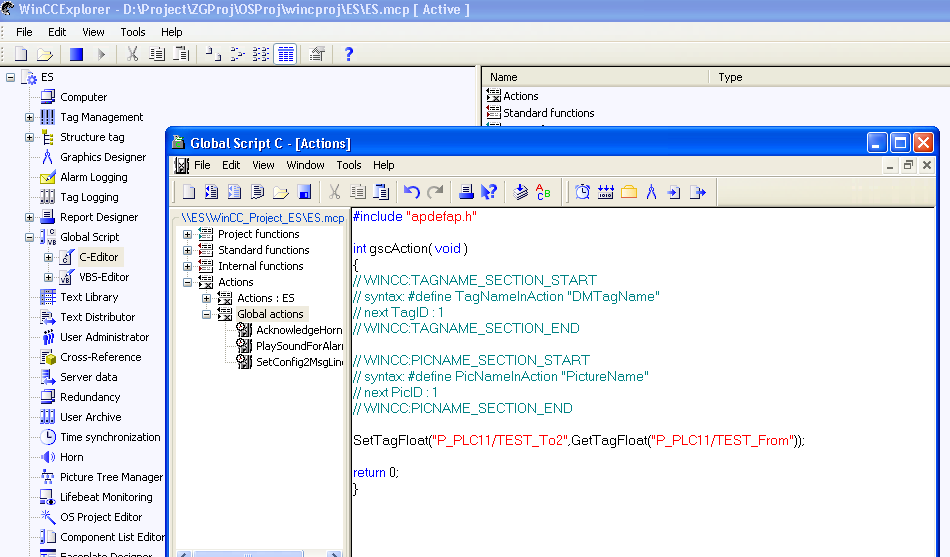This screenshot has height=557, width=950.
Task: Expand Internal functions in script tree
Action: pyautogui.click(x=187, y=266)
